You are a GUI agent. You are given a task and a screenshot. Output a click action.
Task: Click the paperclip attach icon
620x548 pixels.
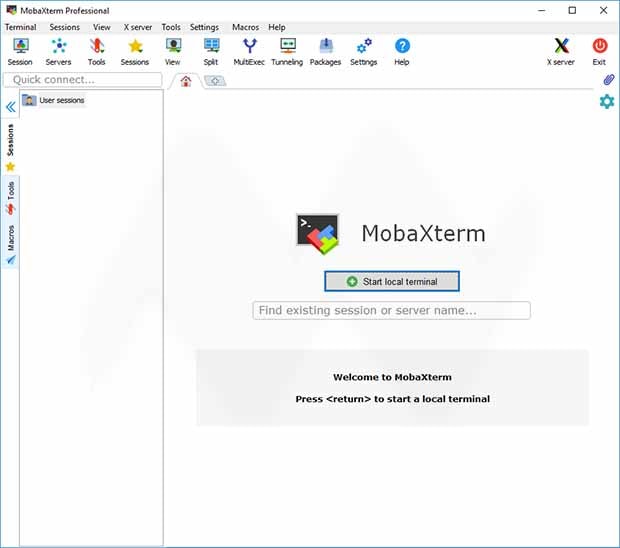coord(608,79)
